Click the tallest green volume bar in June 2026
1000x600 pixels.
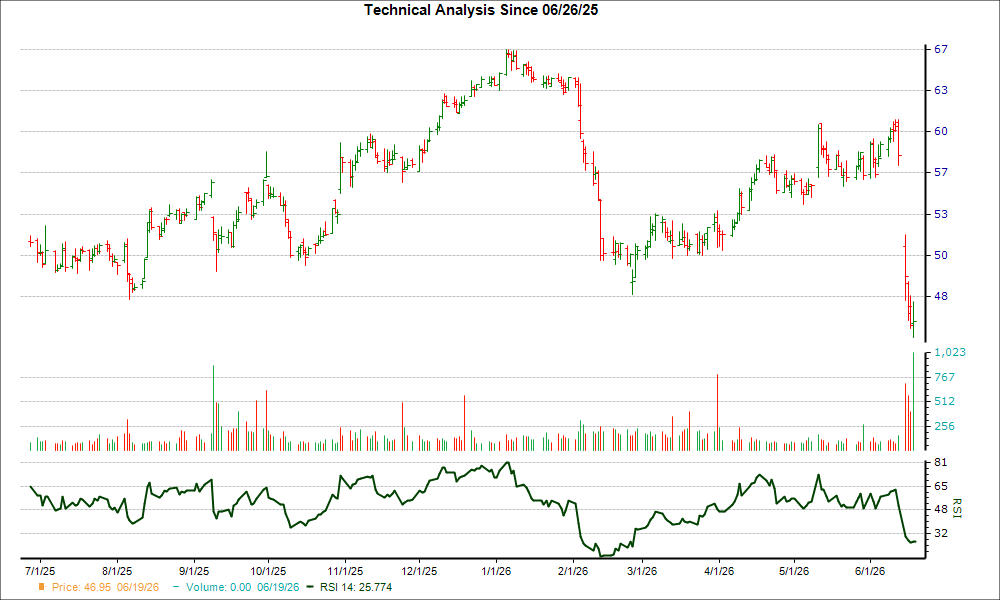(913, 402)
